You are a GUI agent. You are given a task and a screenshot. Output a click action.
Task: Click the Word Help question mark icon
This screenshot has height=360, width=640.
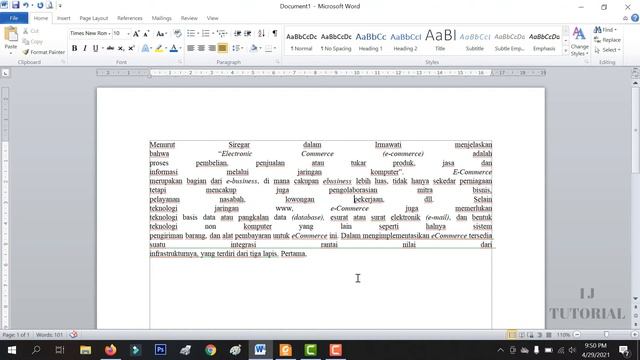pyautogui.click(x=635, y=18)
